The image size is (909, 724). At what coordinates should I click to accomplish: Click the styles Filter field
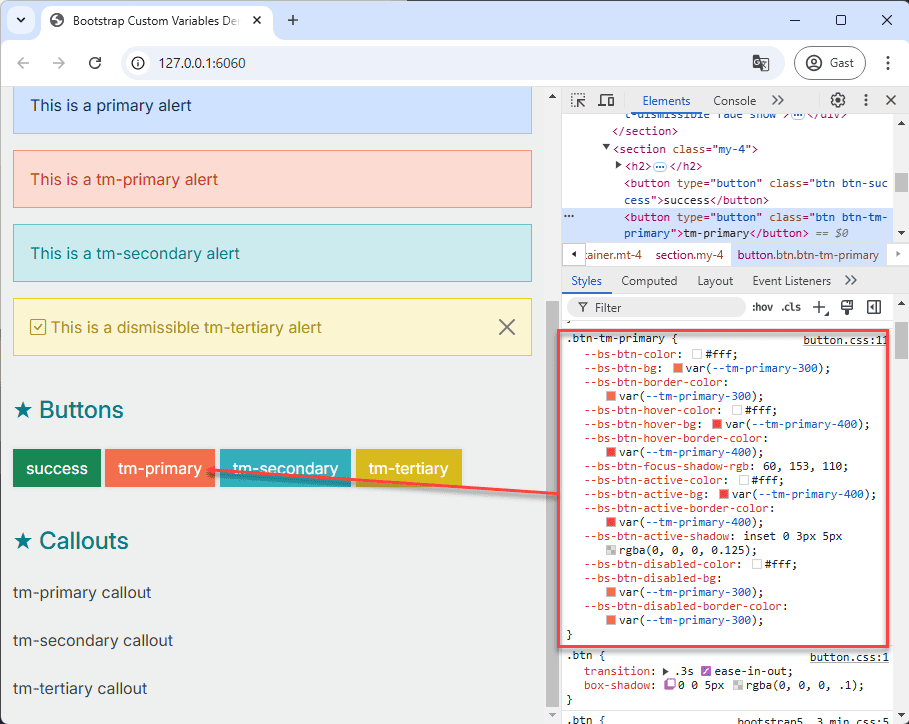tap(656, 307)
